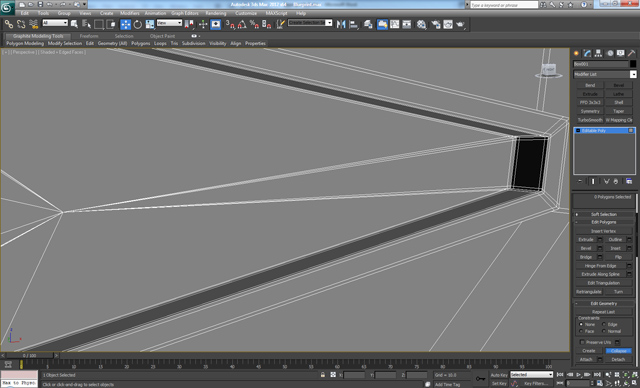The width and height of the screenshot is (640, 388).
Task: Click the Bind to Space Warp icon
Action: click(x=33, y=24)
